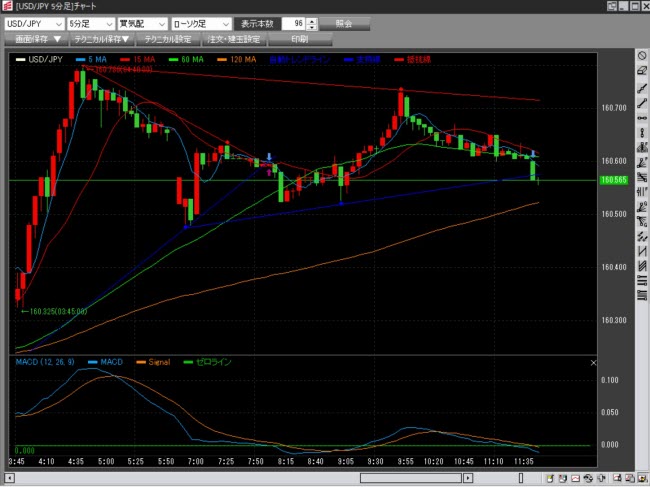
Task: Select the line segment tool with end handles
Action: pos(642,103)
